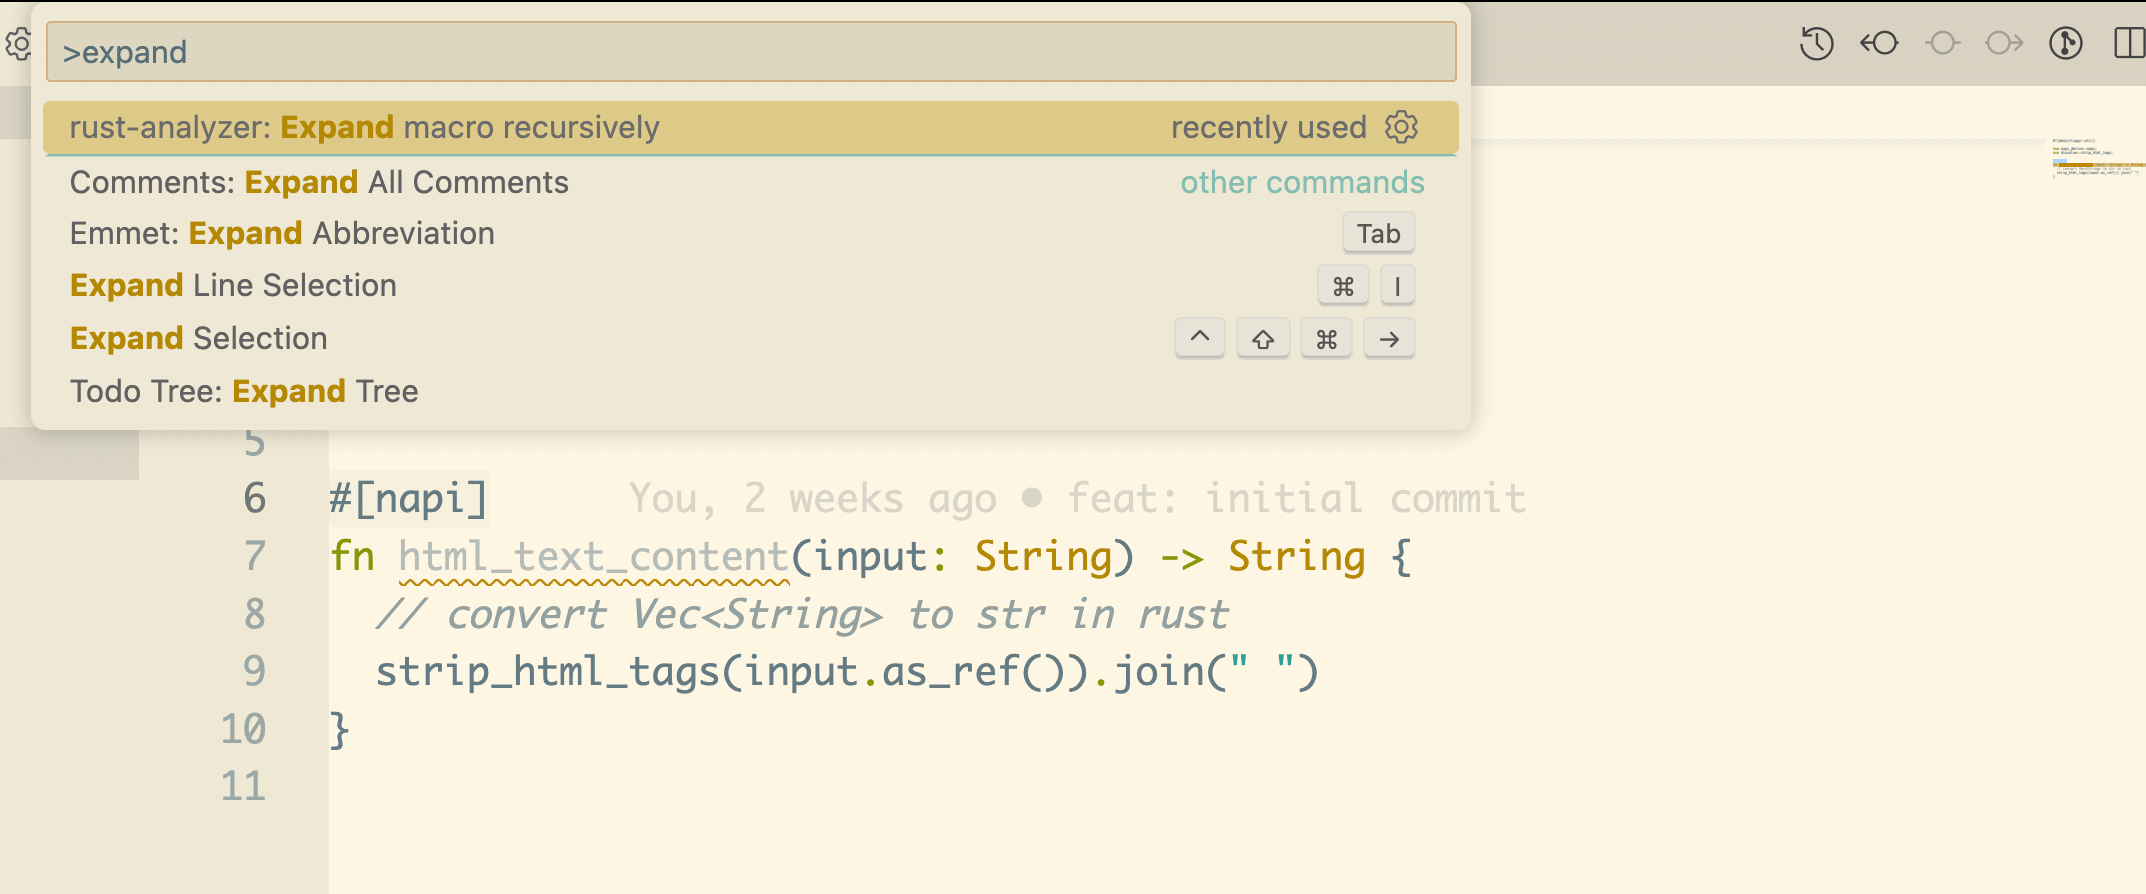Click the commit node icon in editor toolbar

coord(1942,44)
